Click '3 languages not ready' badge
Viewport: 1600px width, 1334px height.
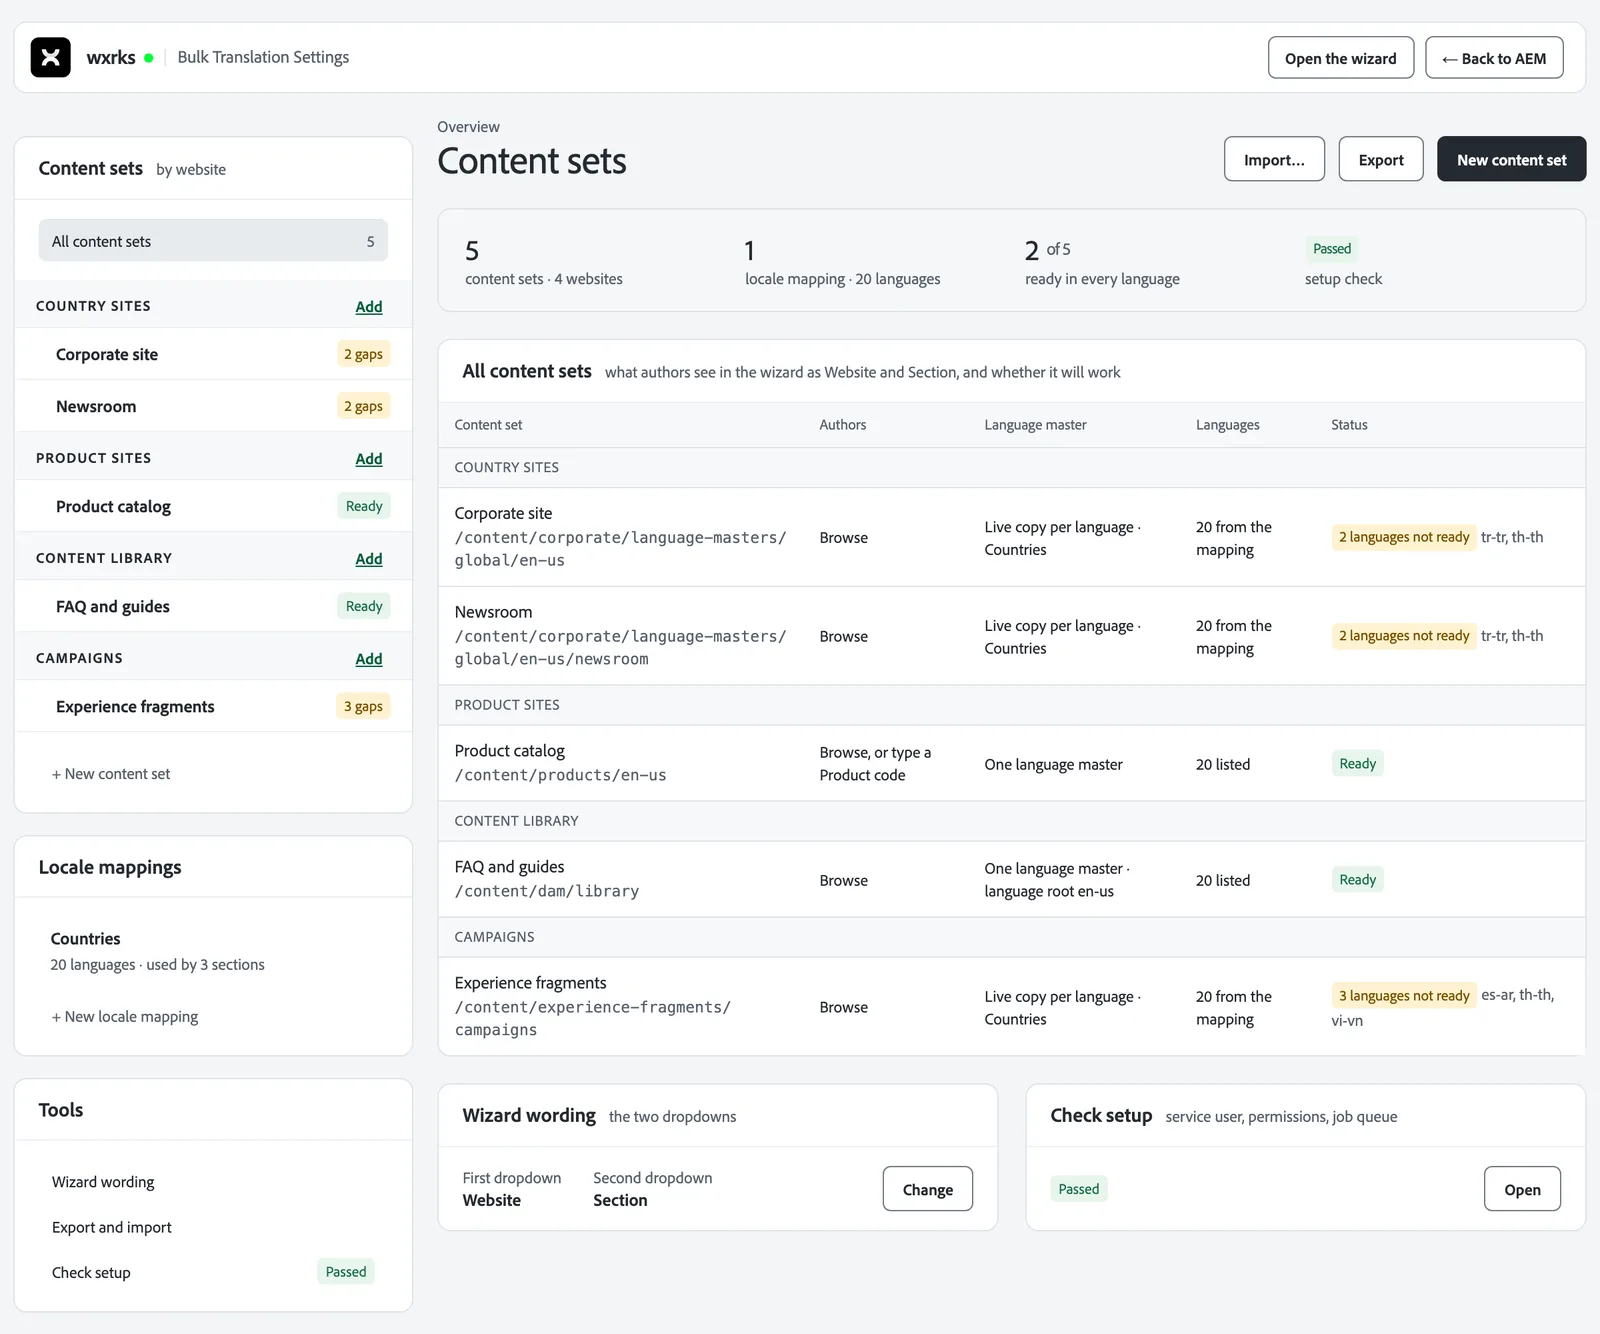pyautogui.click(x=1404, y=996)
